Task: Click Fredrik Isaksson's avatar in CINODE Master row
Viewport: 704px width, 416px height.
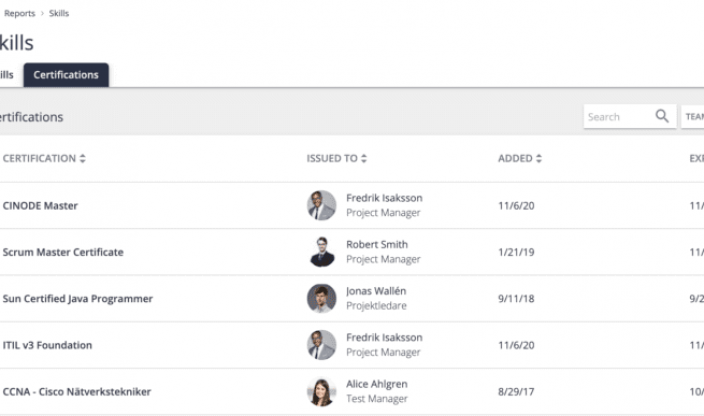Action: pos(321,205)
